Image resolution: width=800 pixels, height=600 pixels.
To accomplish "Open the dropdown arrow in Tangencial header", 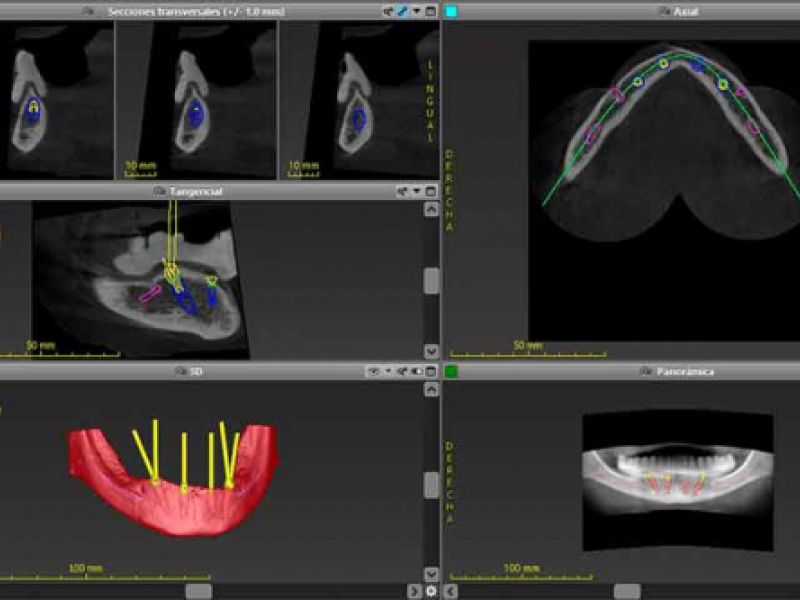I will coord(416,191).
